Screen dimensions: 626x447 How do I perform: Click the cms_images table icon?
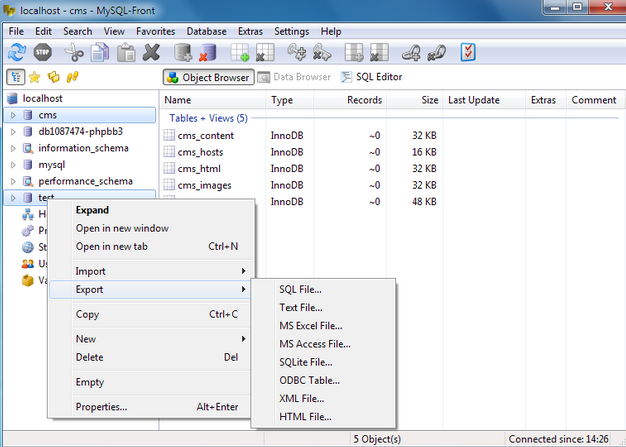169,185
